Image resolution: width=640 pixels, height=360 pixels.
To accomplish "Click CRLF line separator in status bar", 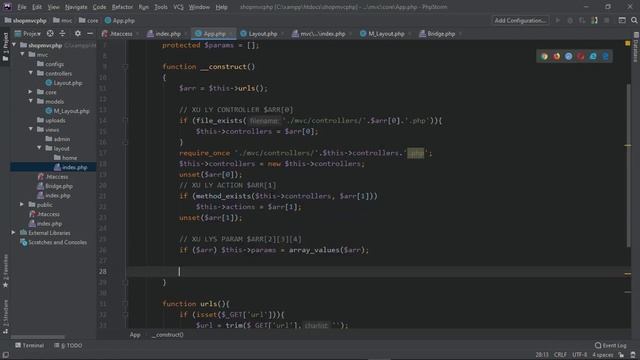I will coord(560,355).
